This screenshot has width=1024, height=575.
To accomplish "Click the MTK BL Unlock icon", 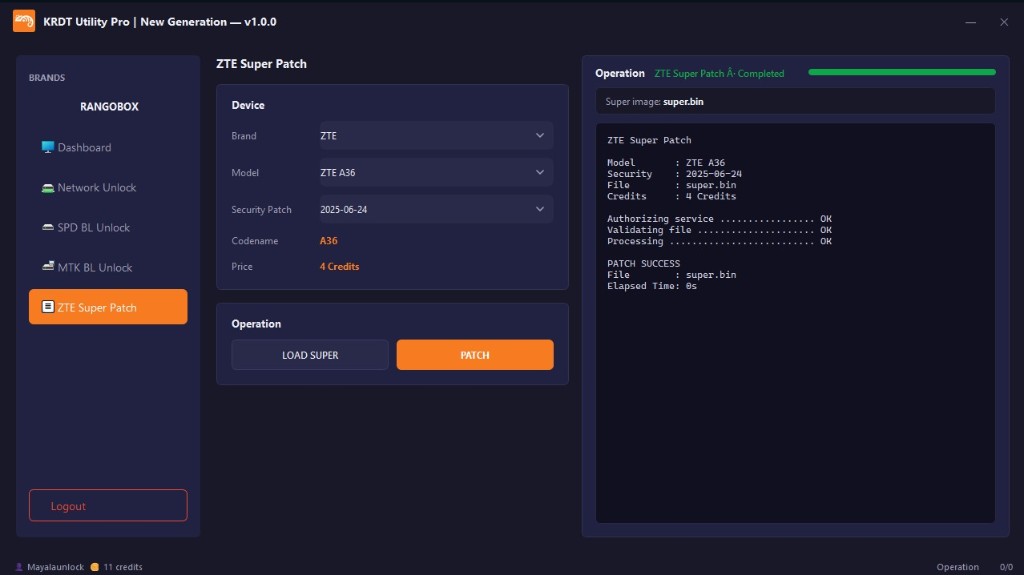I will [x=48, y=267].
